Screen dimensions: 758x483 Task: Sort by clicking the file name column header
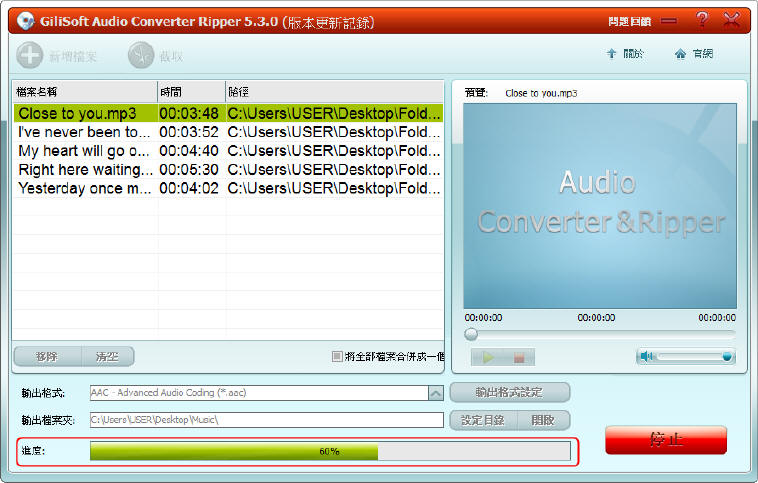(x=84, y=91)
